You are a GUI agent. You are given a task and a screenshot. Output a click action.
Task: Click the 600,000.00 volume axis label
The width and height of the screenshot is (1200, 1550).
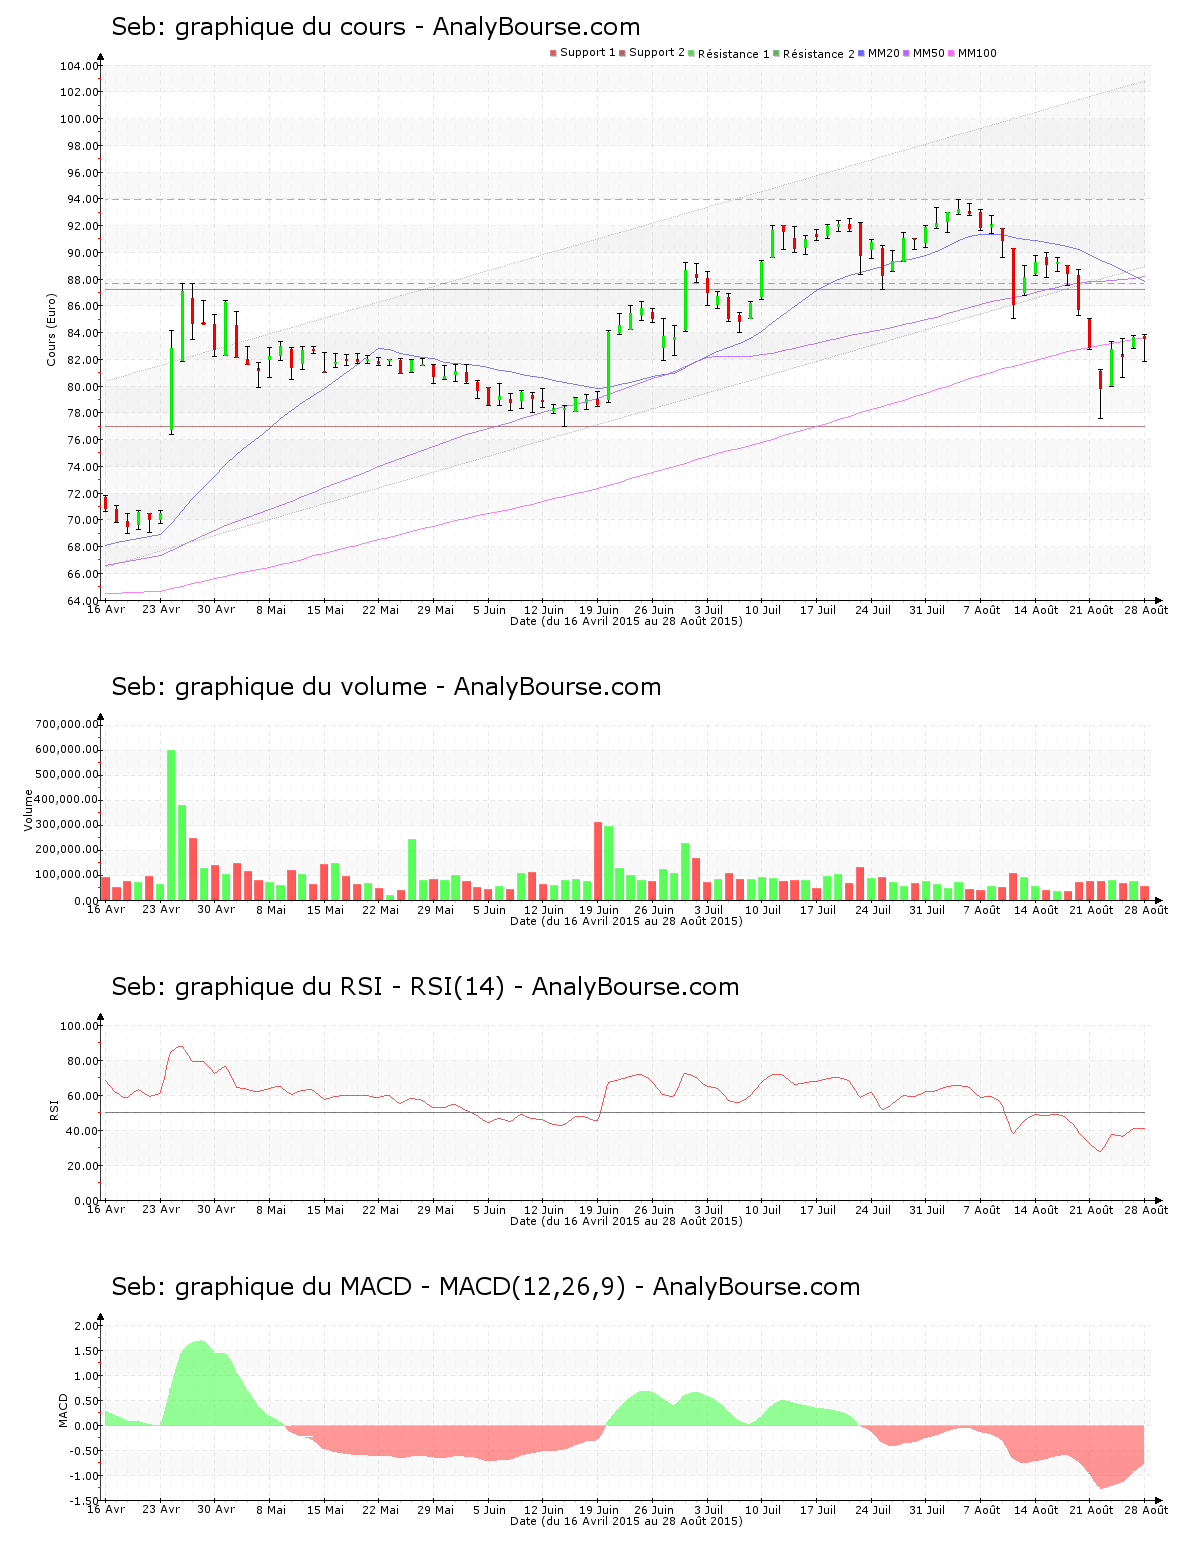67,749
